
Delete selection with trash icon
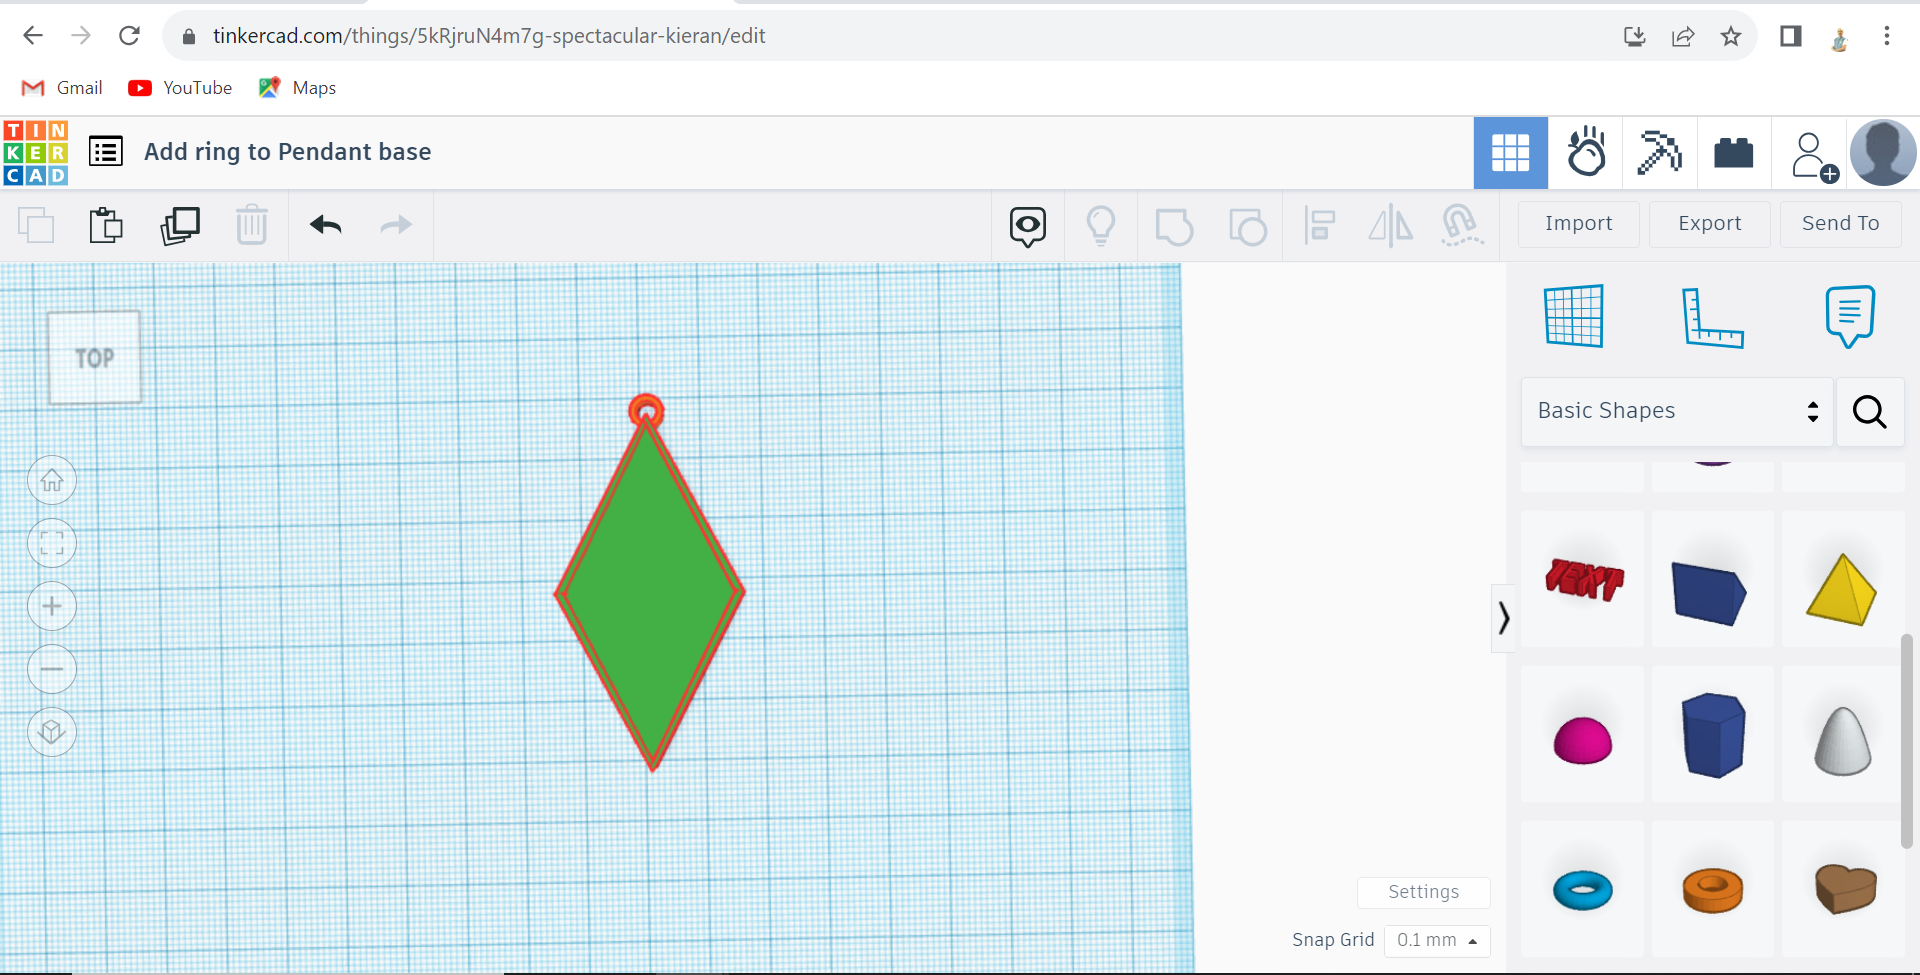point(252,225)
